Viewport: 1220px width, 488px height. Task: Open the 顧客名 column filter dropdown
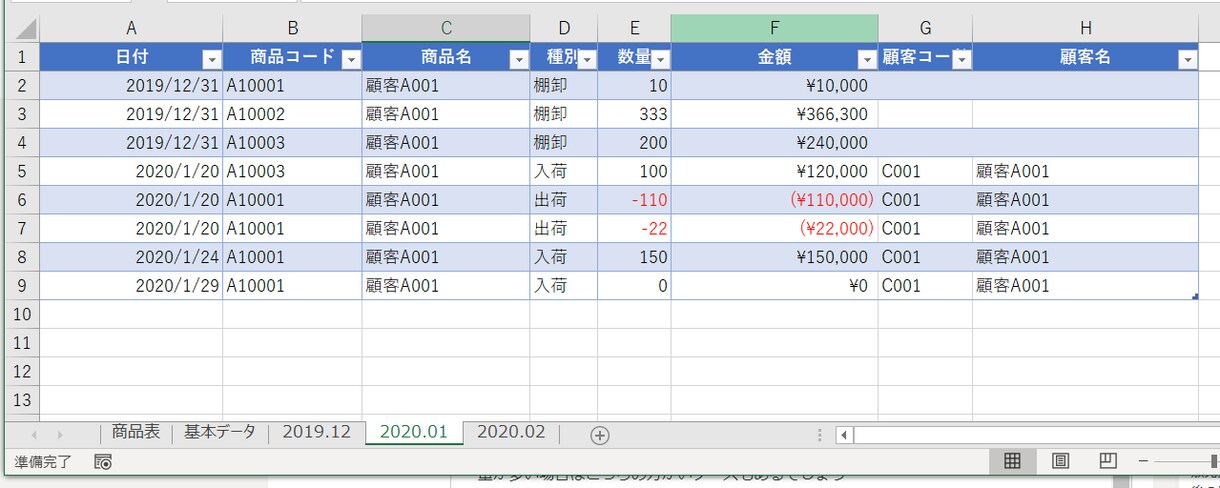click(x=1187, y=60)
